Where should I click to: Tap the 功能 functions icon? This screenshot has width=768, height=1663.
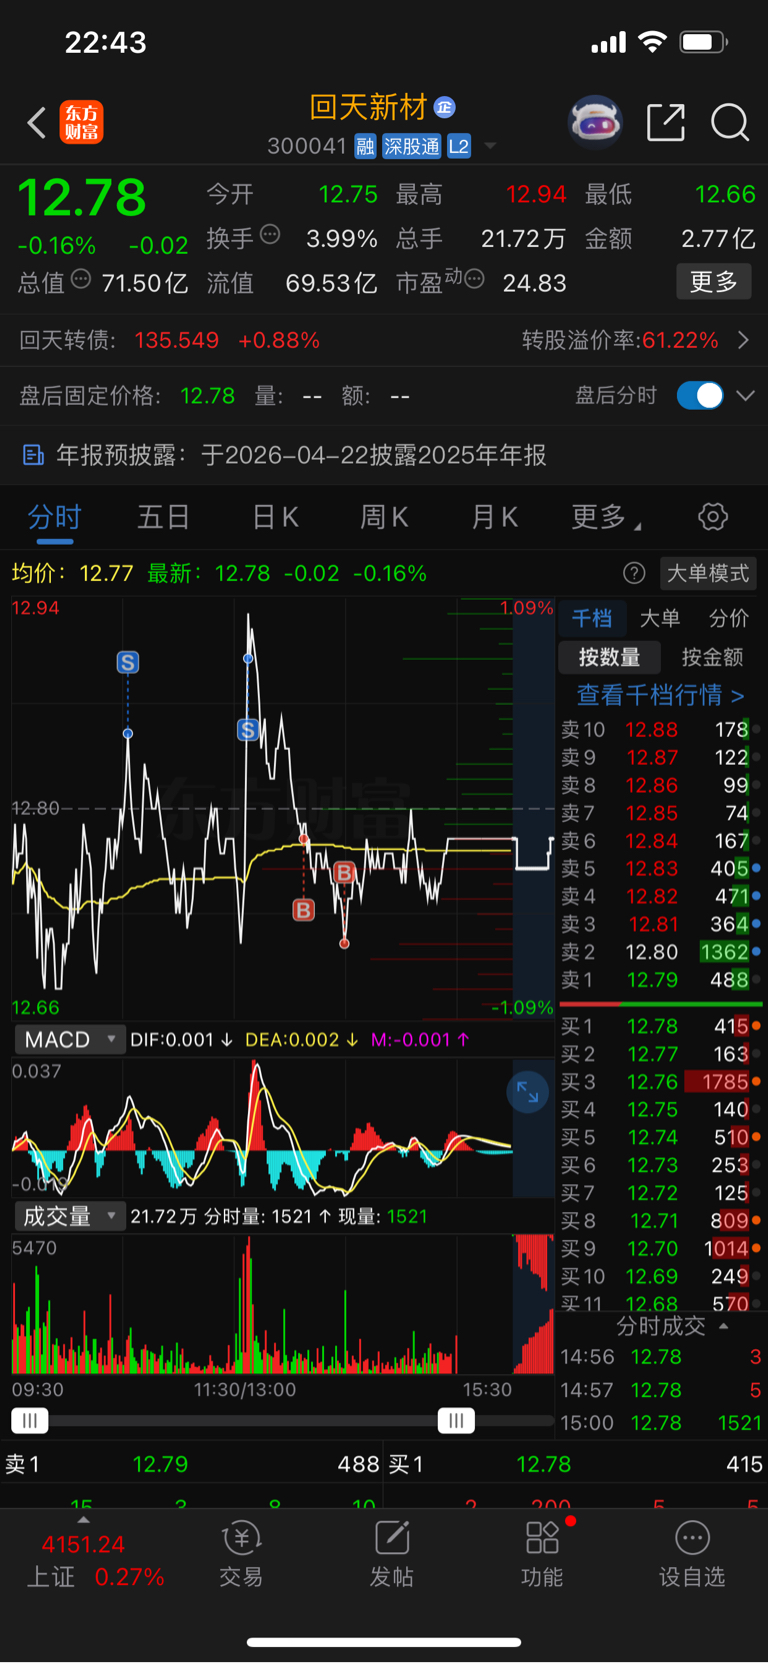[542, 1538]
